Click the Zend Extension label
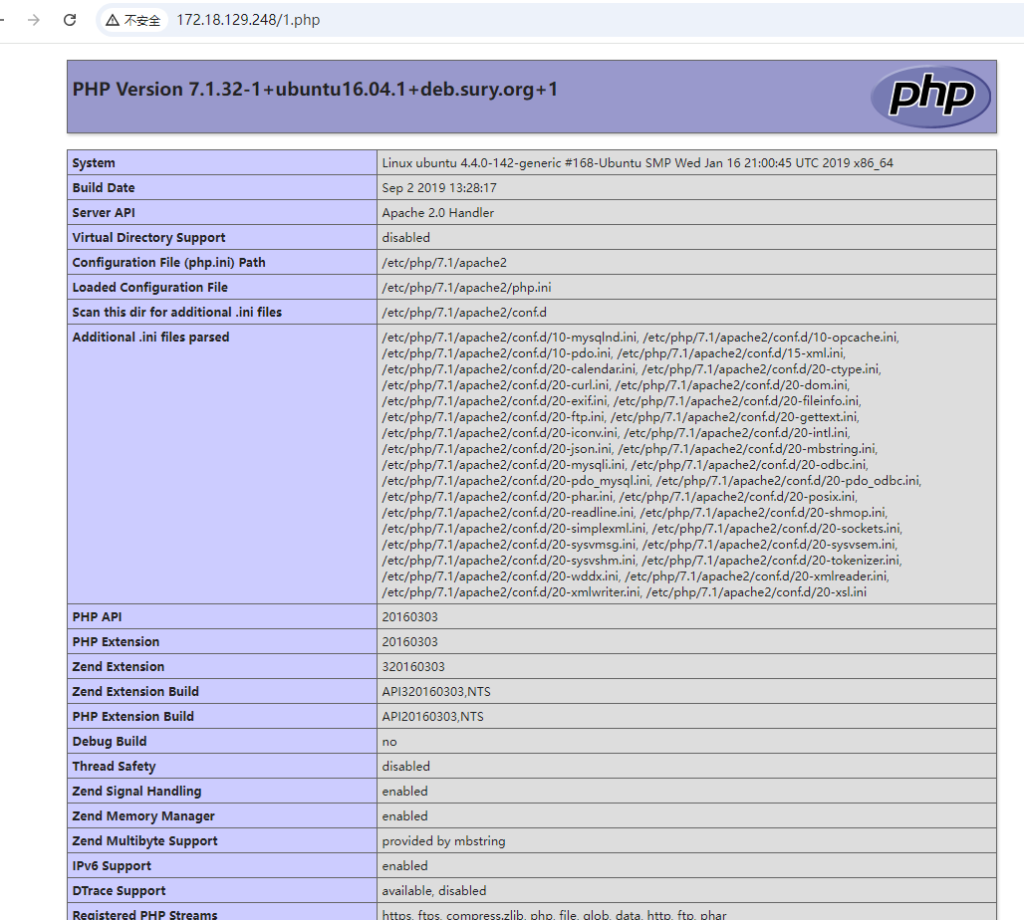This screenshot has height=920, width=1024. pyautogui.click(x=118, y=667)
